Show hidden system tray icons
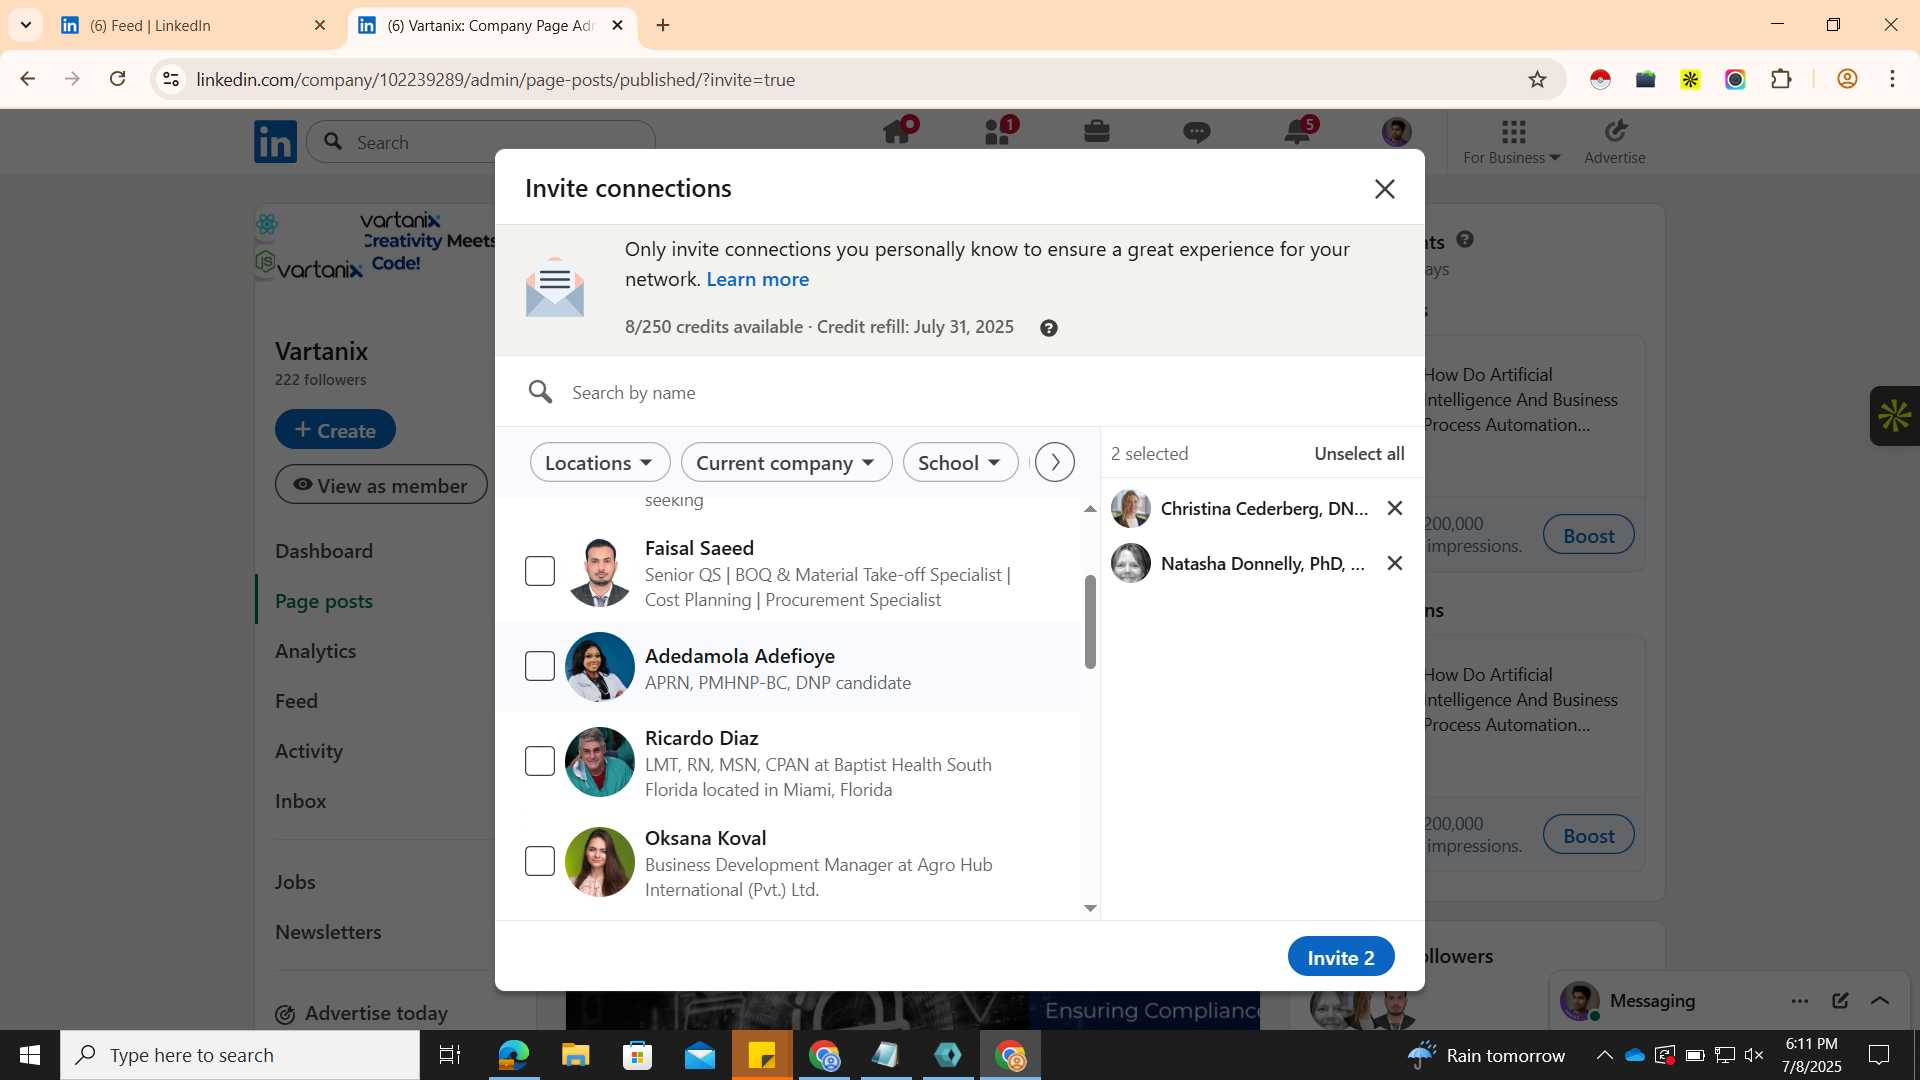This screenshot has width=1920, height=1080. (1604, 1055)
